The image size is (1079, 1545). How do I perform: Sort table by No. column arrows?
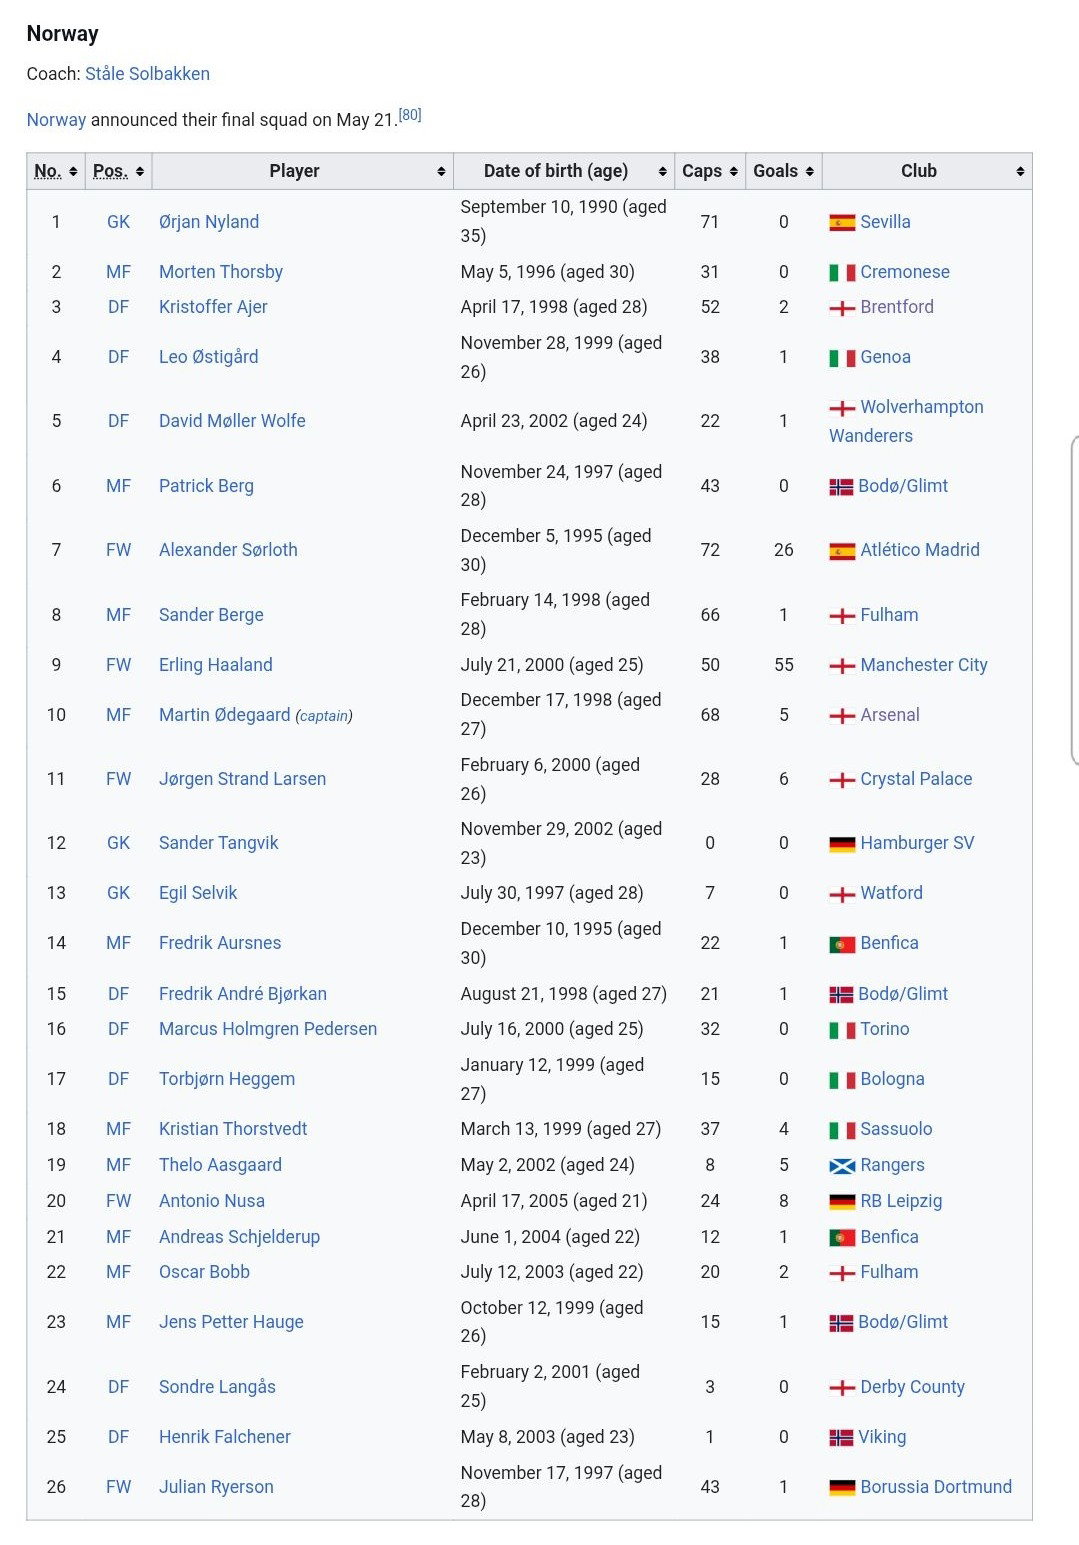73,171
